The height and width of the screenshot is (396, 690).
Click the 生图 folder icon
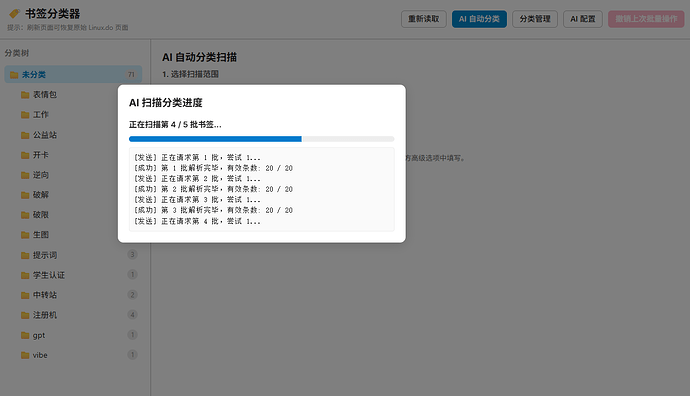click(25, 235)
